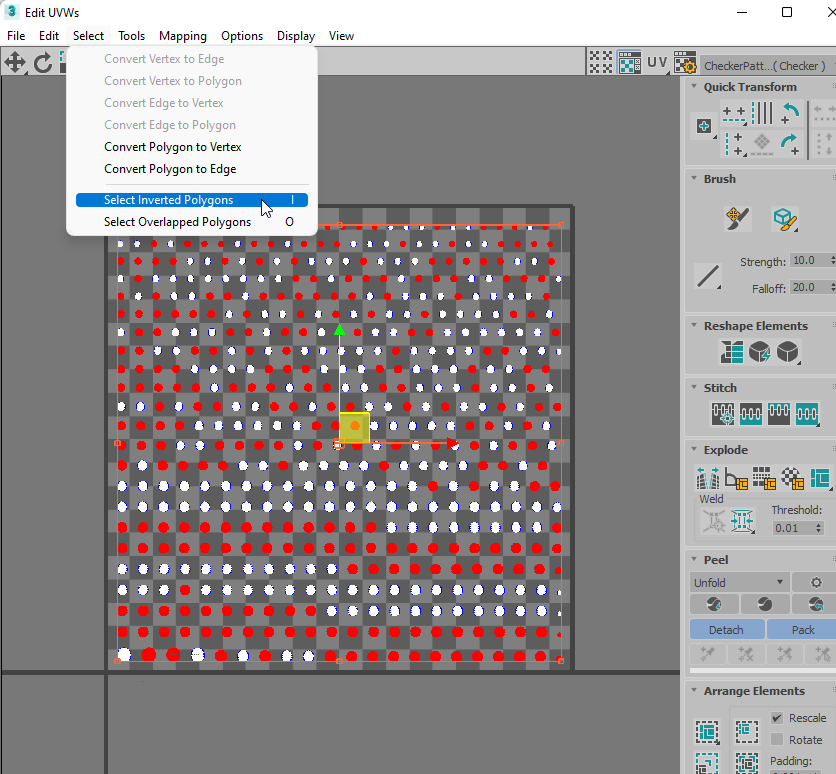
Task: Select the Relax brush icon
Action: [x=785, y=217]
